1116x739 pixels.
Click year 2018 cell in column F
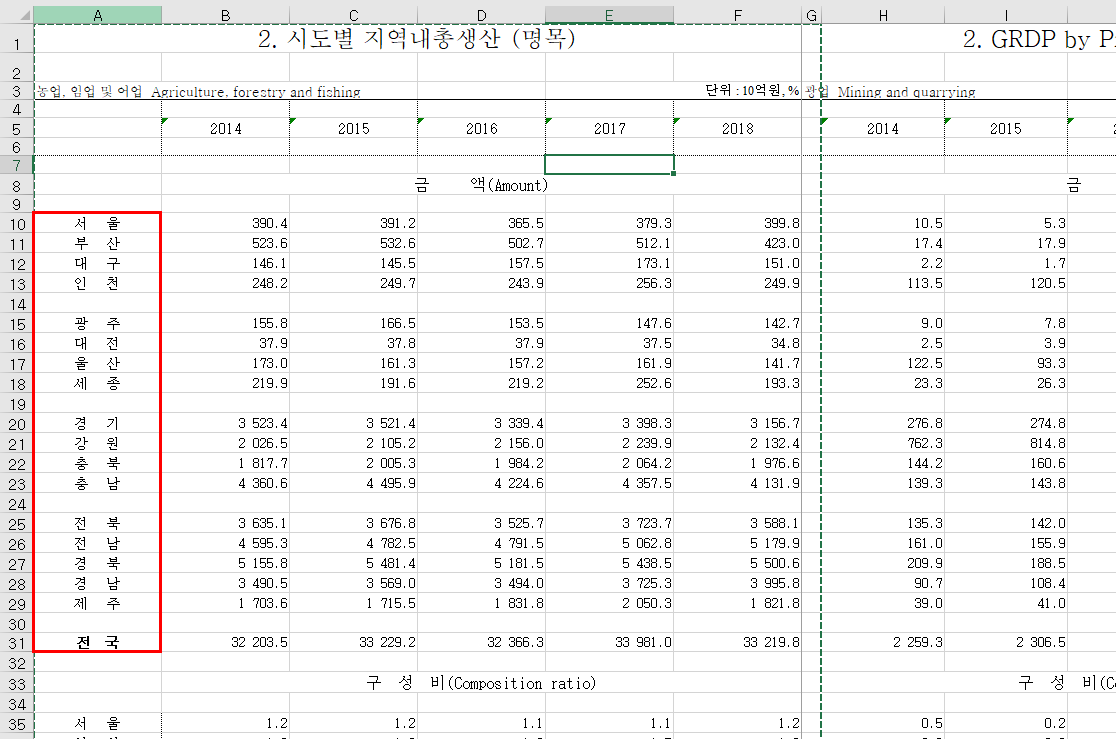pos(737,129)
